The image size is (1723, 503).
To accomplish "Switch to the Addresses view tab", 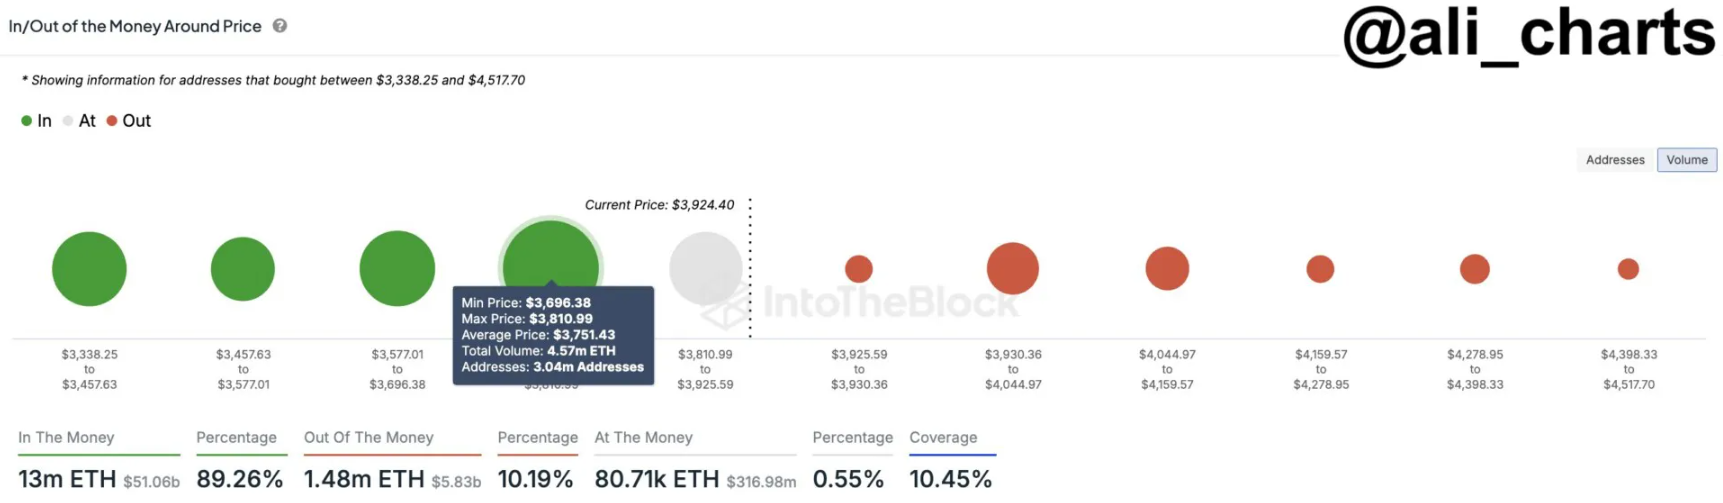I will [1614, 160].
